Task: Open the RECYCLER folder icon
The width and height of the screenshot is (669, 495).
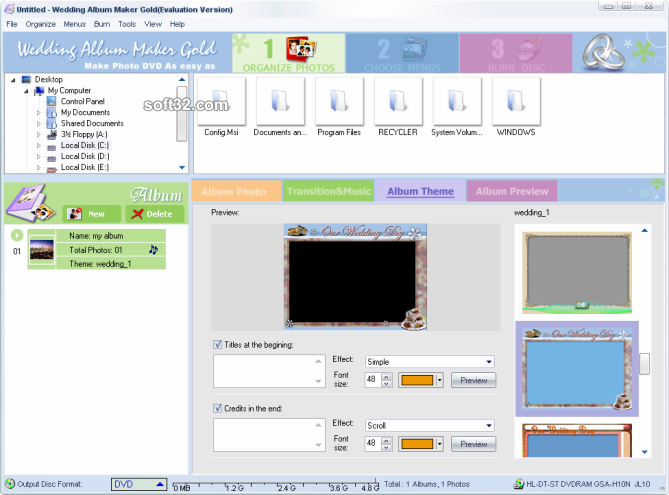Action: click(398, 101)
